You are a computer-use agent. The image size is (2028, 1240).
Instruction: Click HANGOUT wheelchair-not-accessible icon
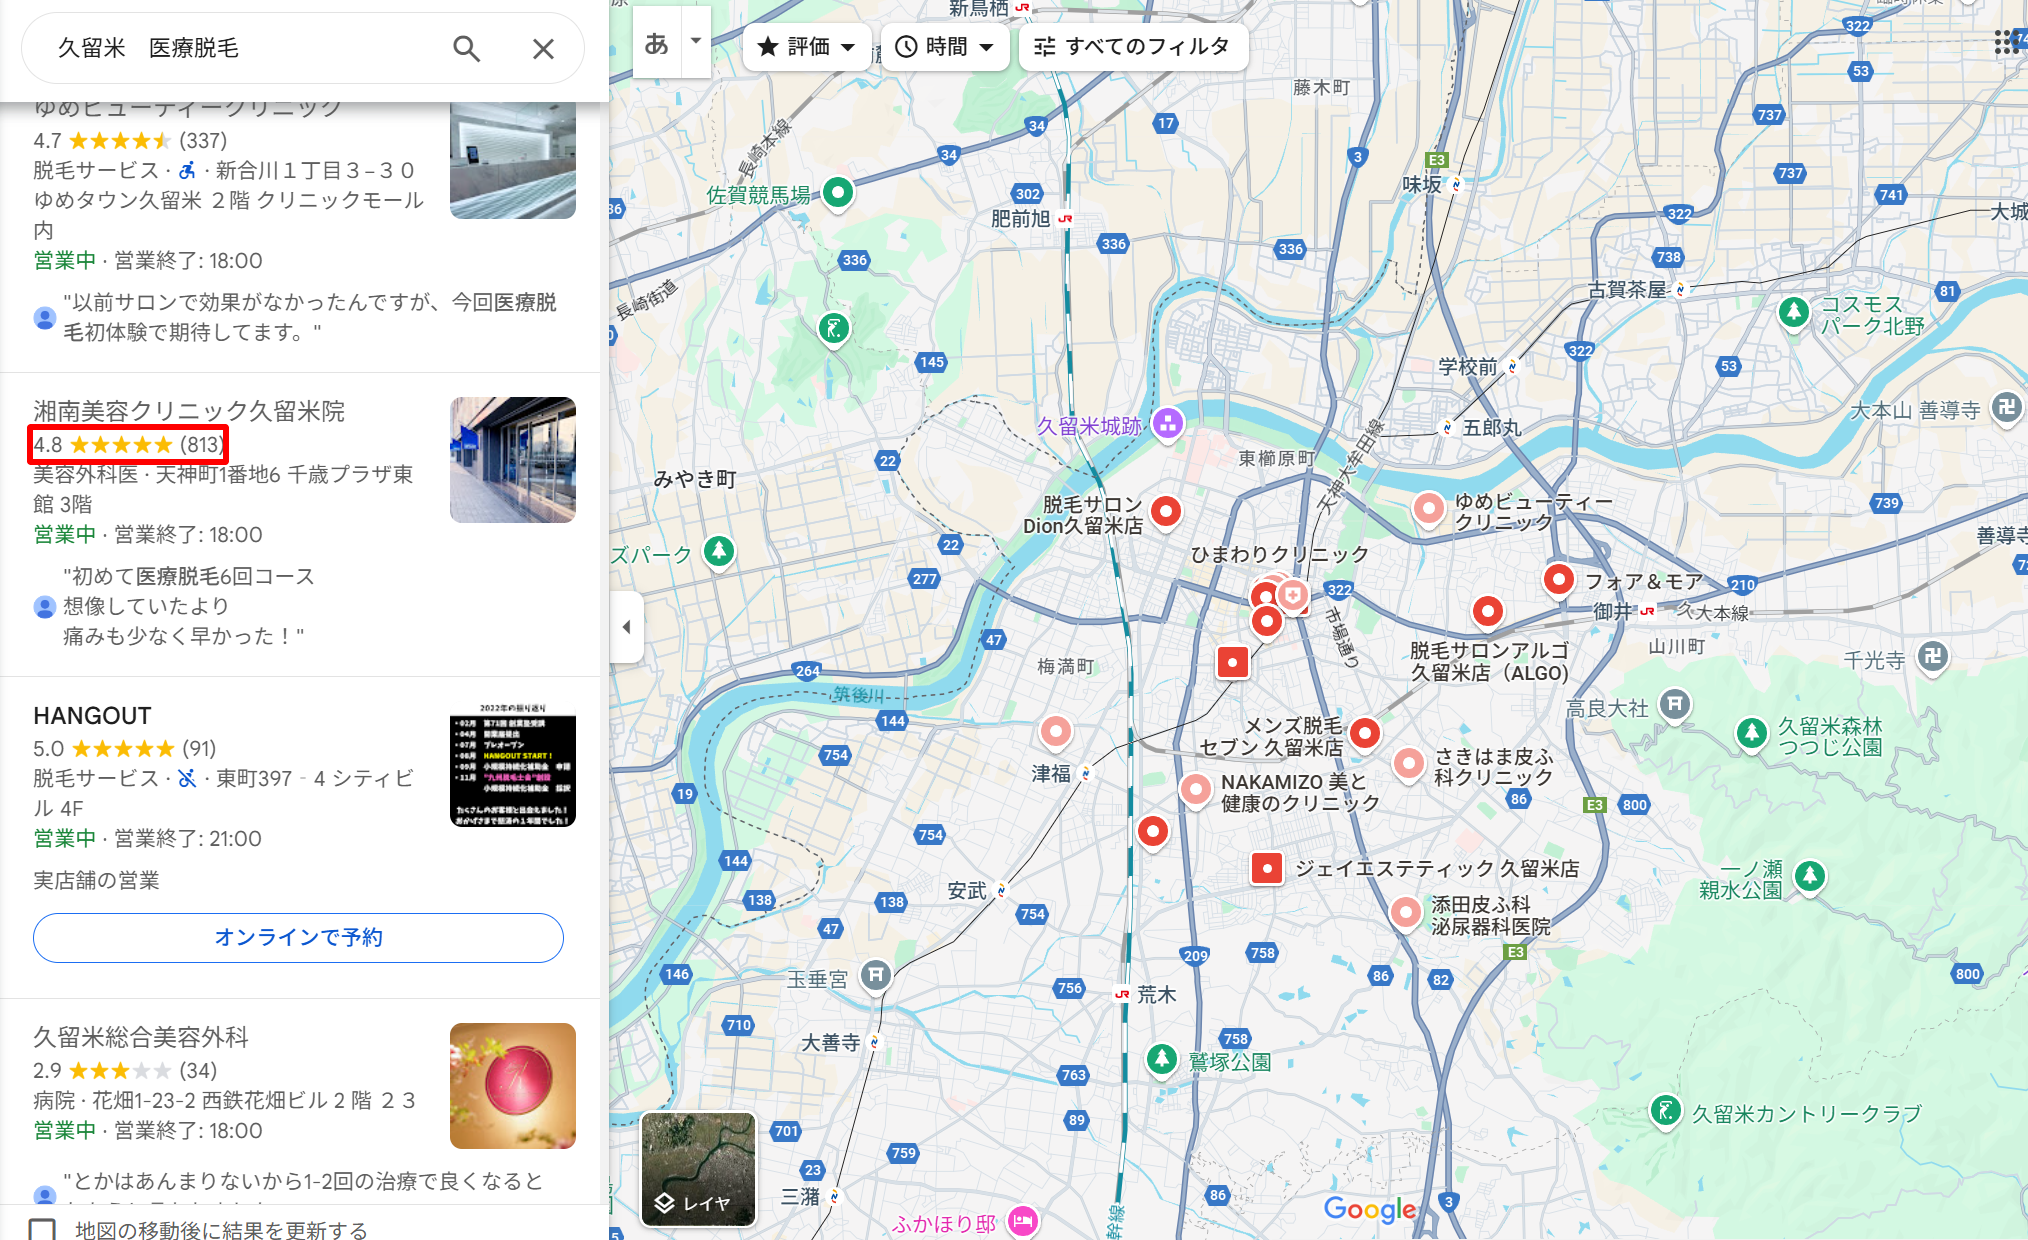point(187,778)
